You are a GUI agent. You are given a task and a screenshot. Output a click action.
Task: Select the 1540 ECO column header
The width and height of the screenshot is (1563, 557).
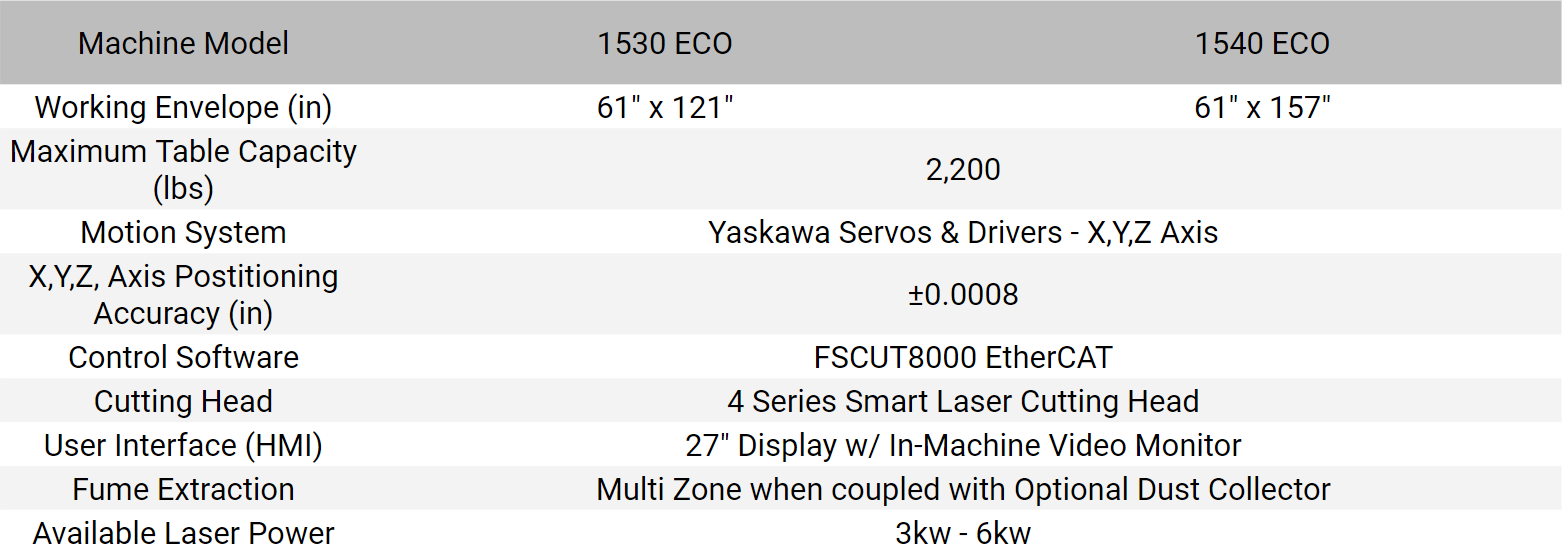point(1263,43)
